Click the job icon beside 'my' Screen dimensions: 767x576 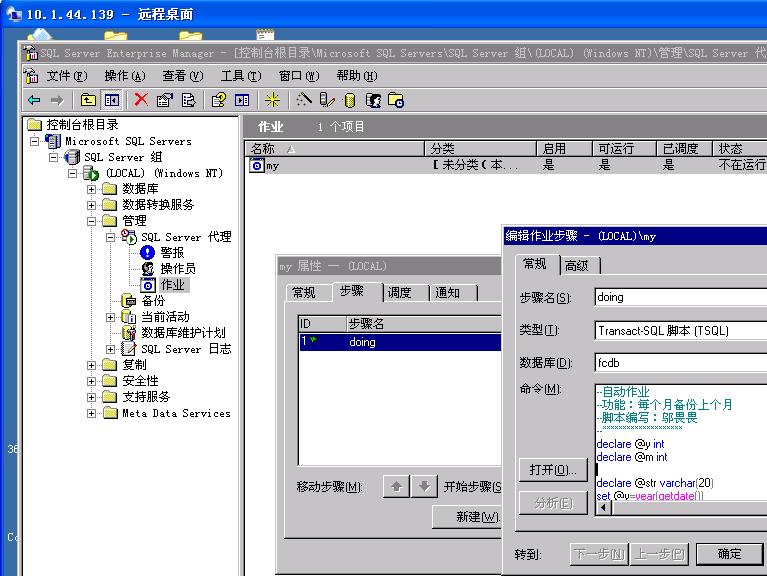(x=256, y=165)
